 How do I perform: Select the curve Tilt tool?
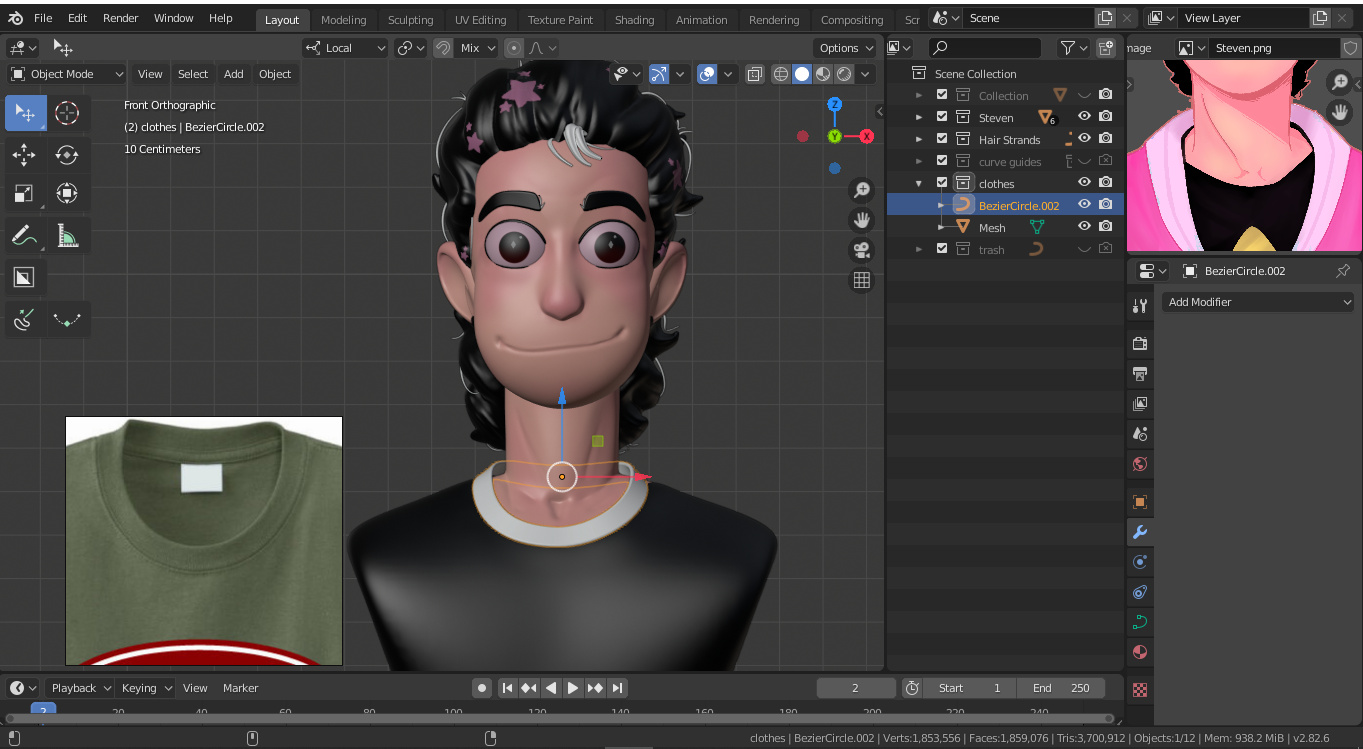click(67, 319)
